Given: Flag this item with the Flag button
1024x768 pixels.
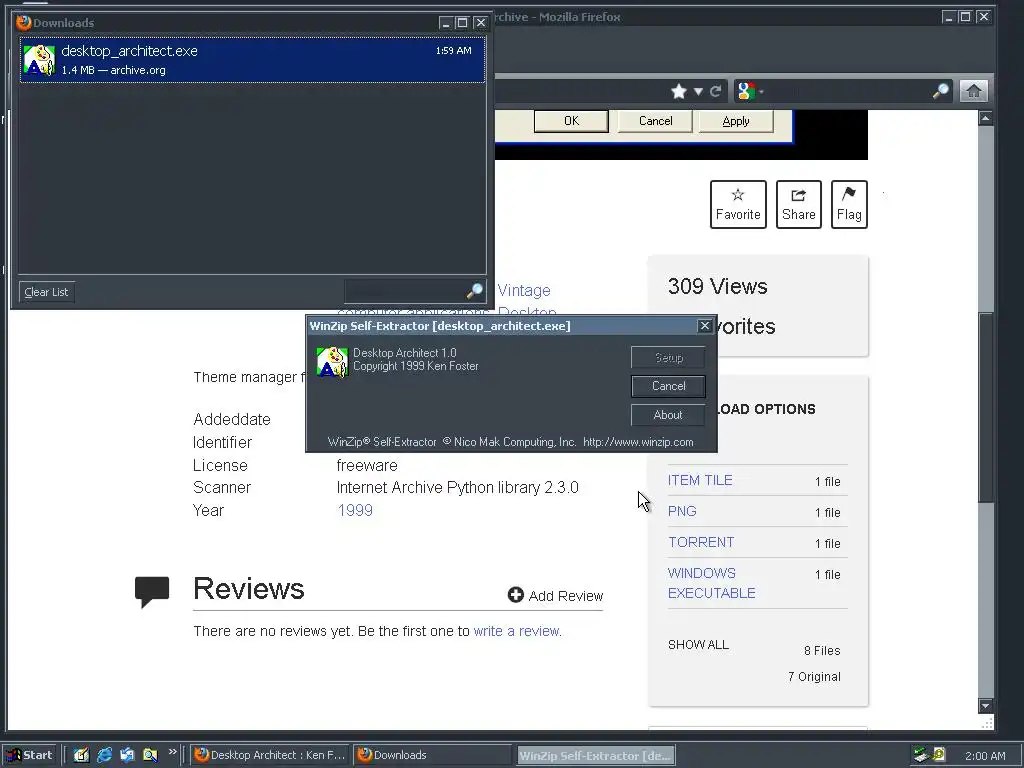Looking at the screenshot, I should [849, 204].
